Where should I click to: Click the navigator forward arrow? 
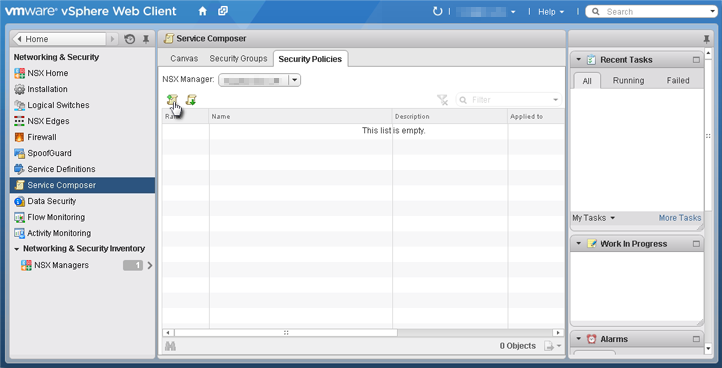112,39
